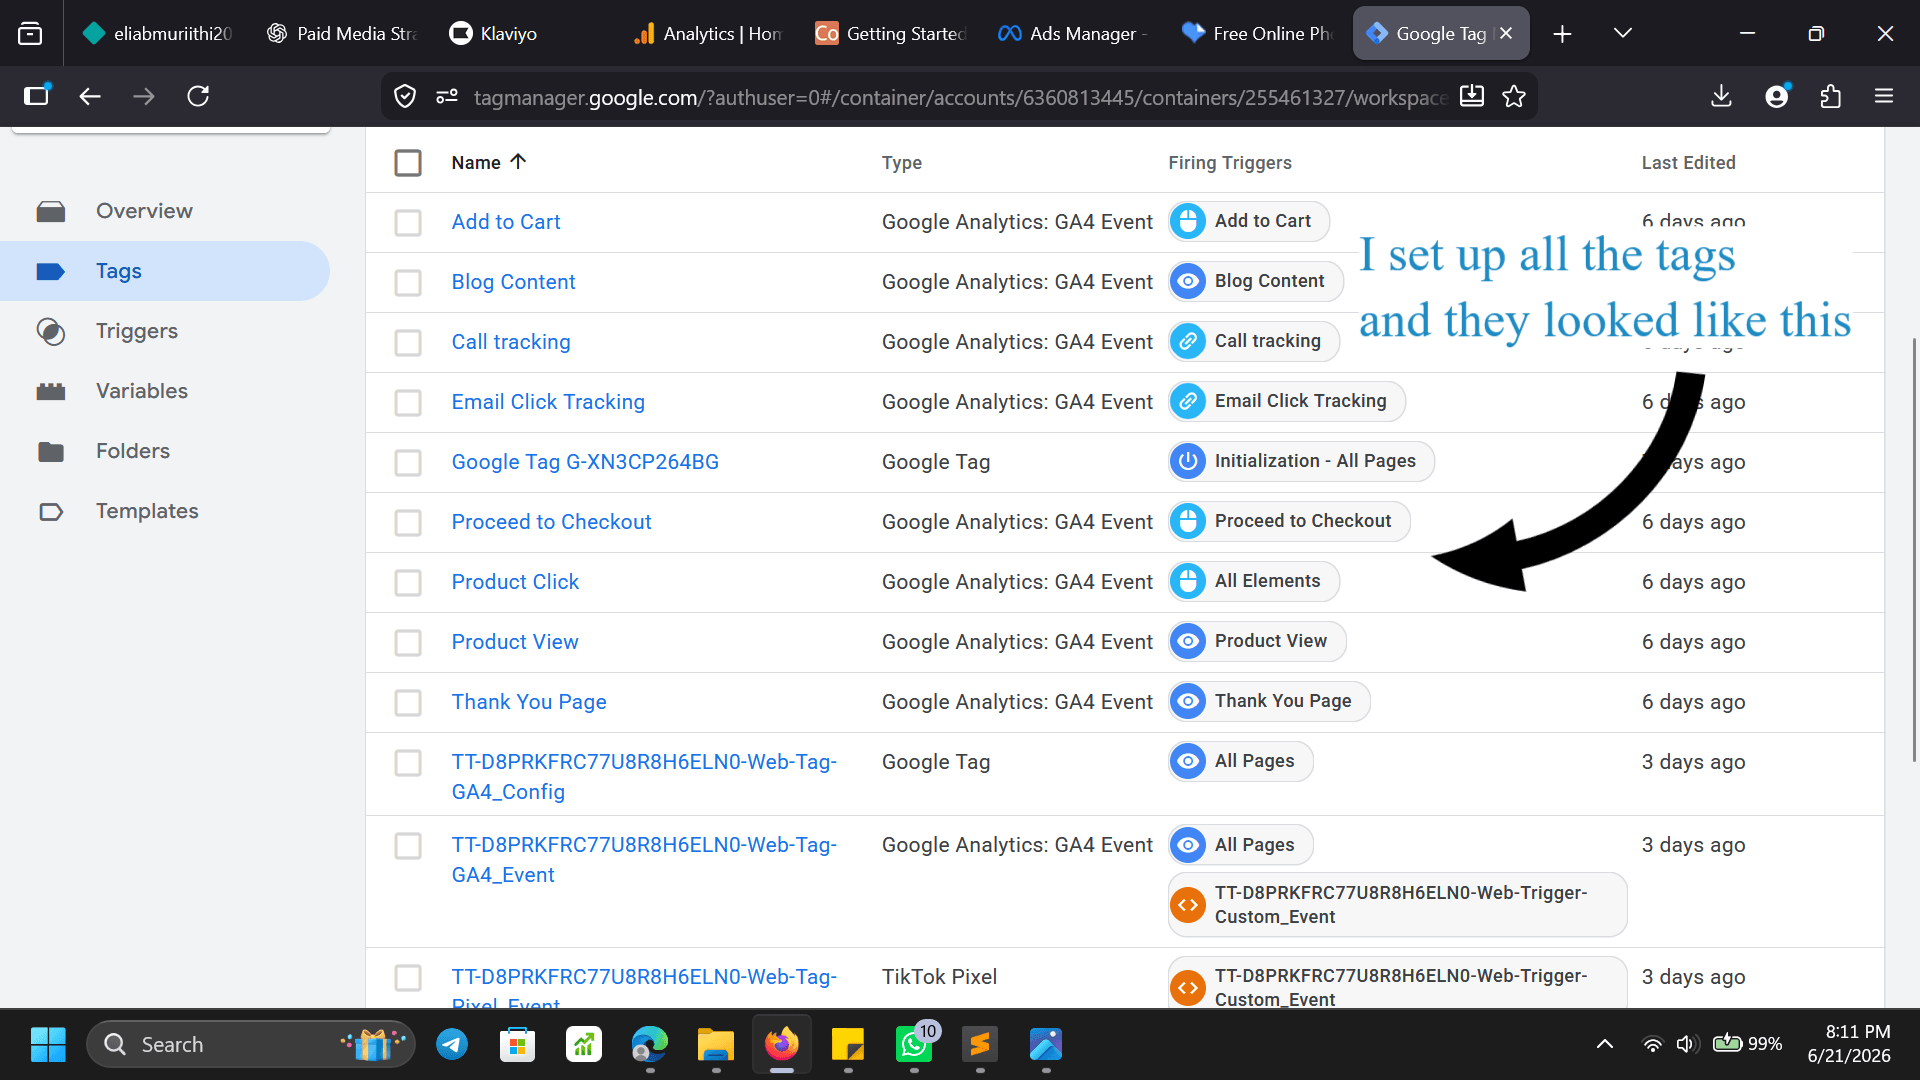This screenshot has height=1080, width=1920.
Task: Check the Call tracking tag checkbox
Action: pyautogui.click(x=408, y=342)
